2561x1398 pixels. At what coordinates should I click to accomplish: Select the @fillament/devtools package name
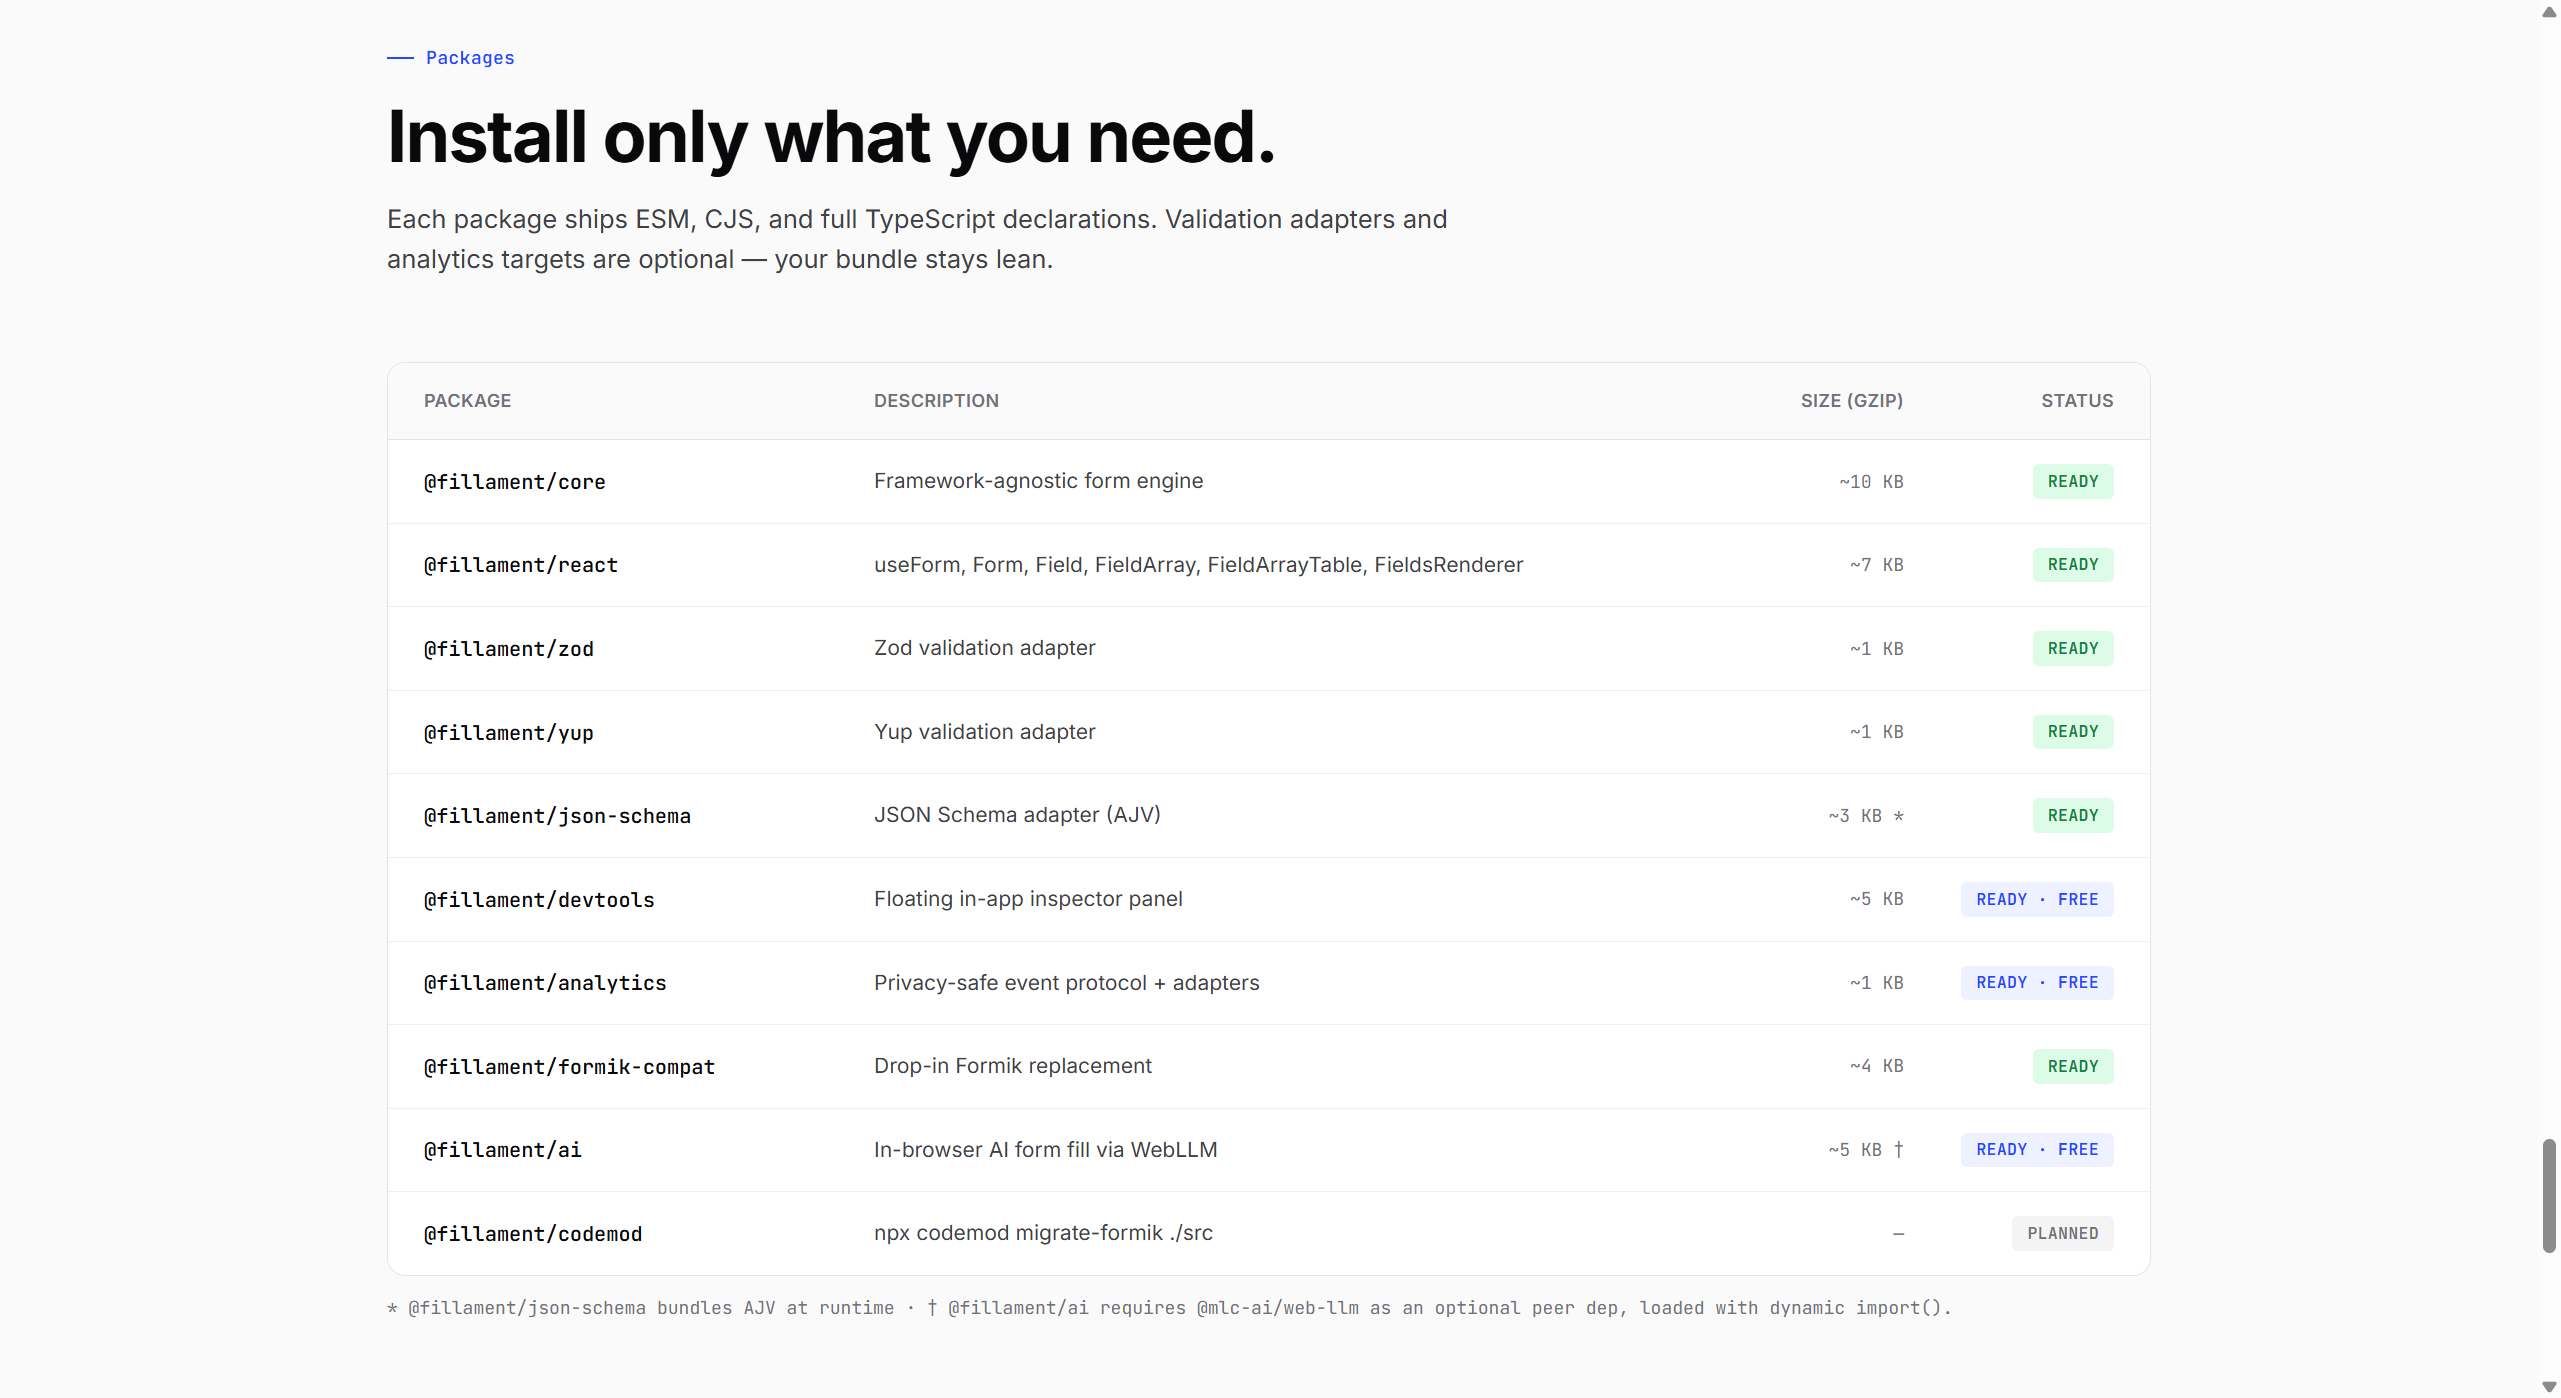tap(539, 900)
